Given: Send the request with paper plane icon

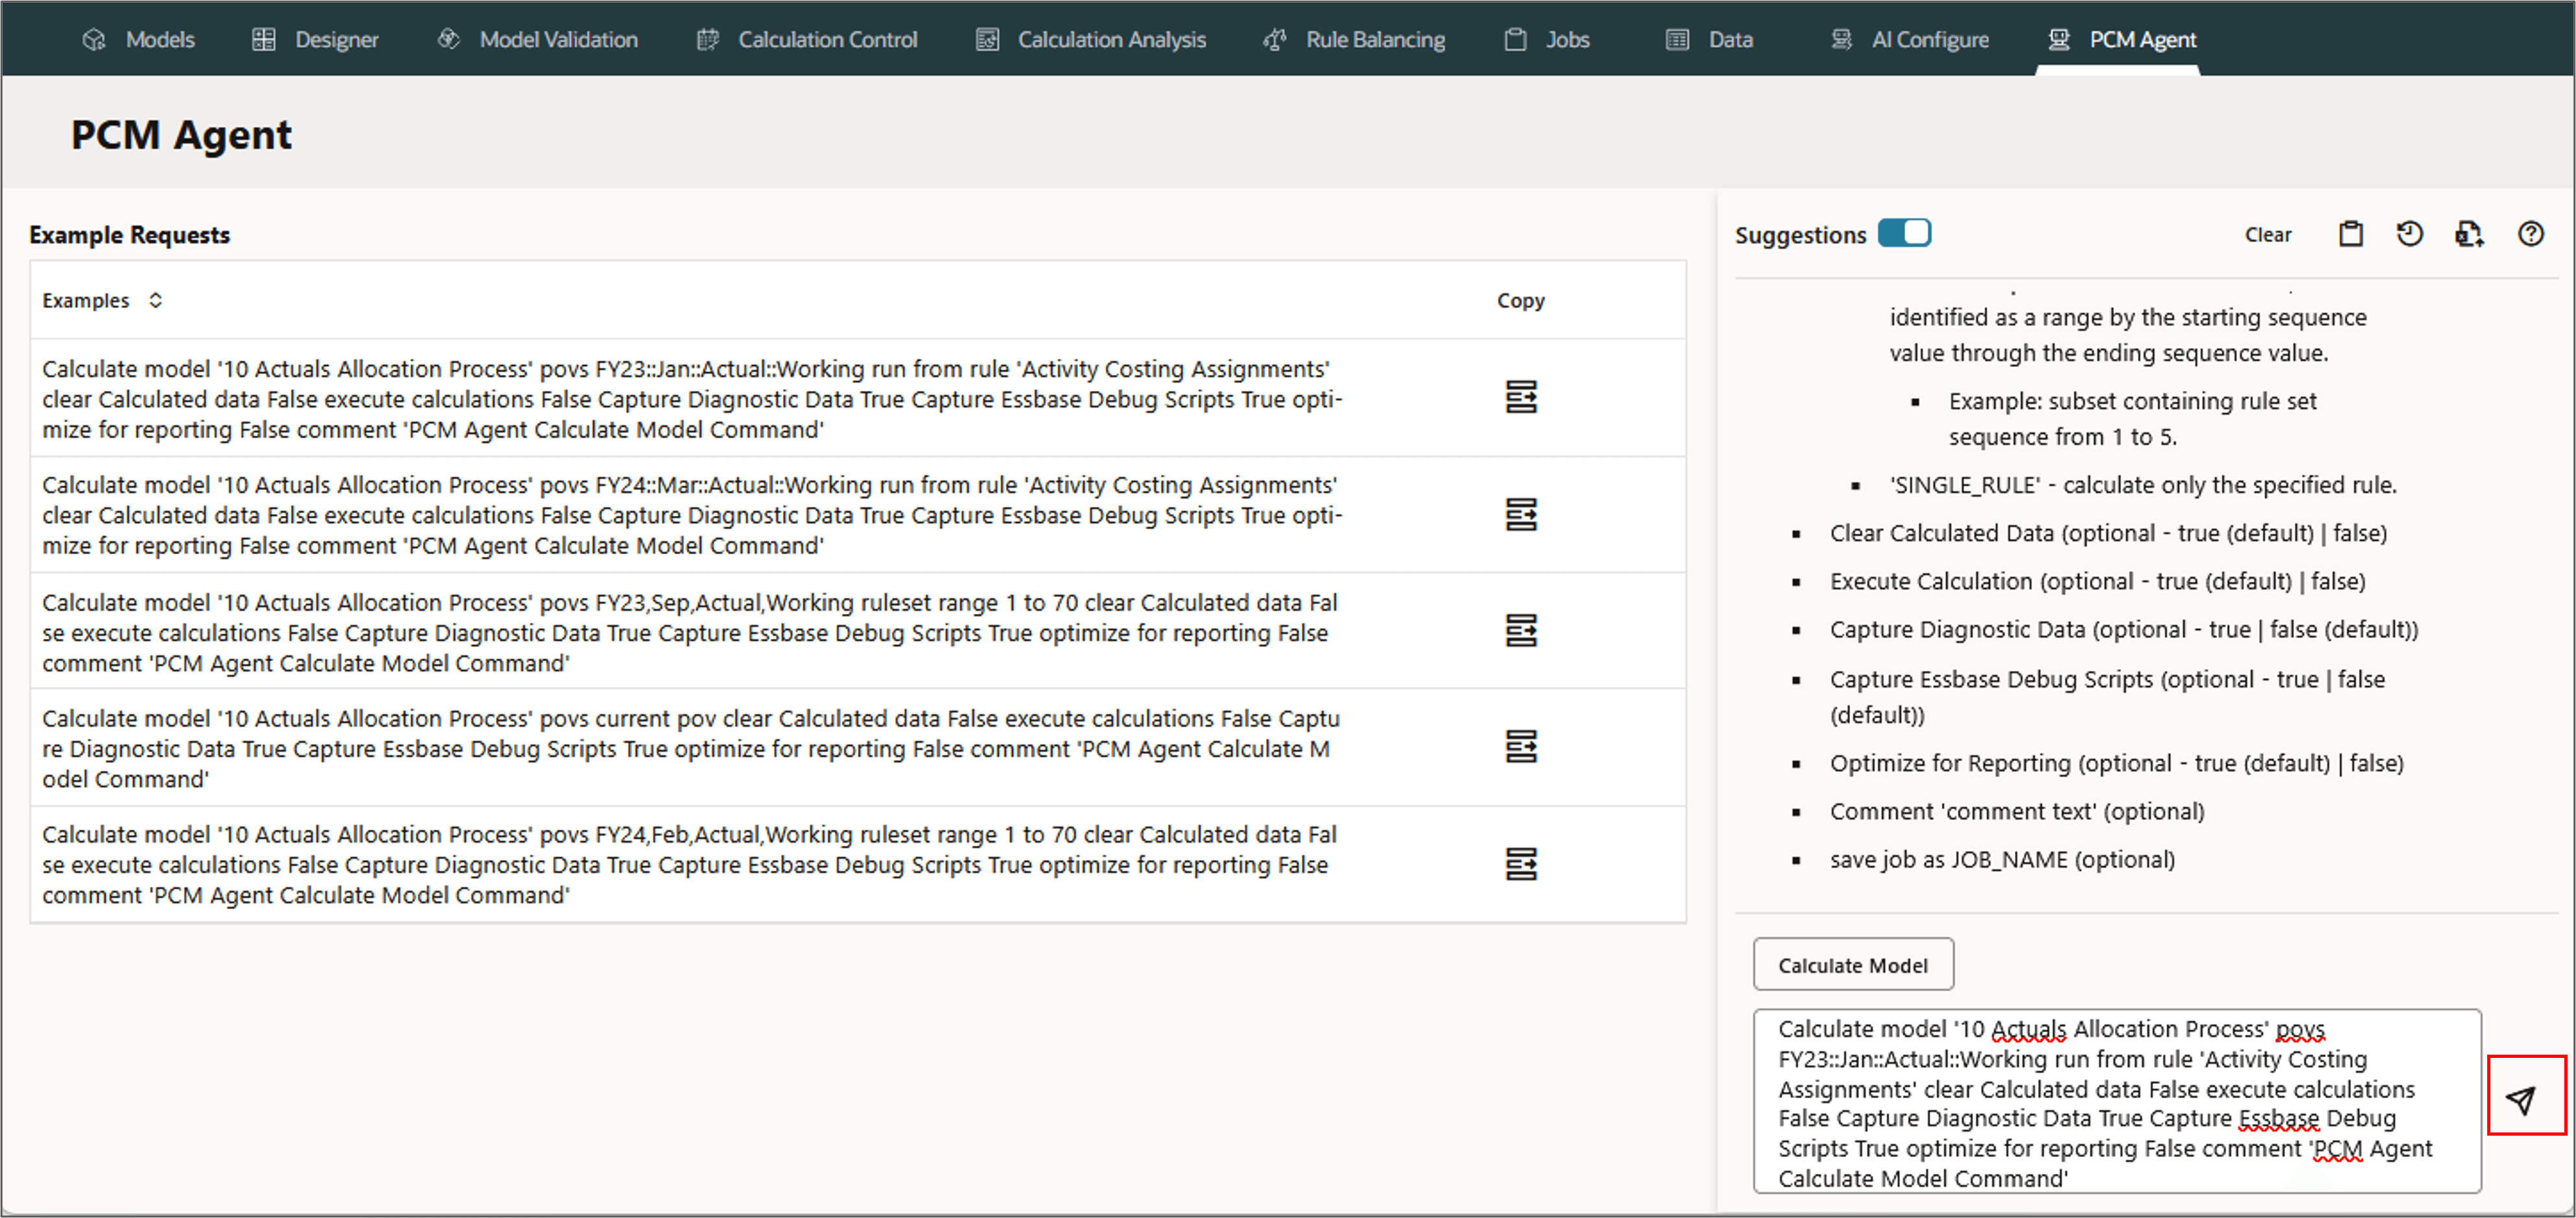Looking at the screenshot, I should [2523, 1099].
